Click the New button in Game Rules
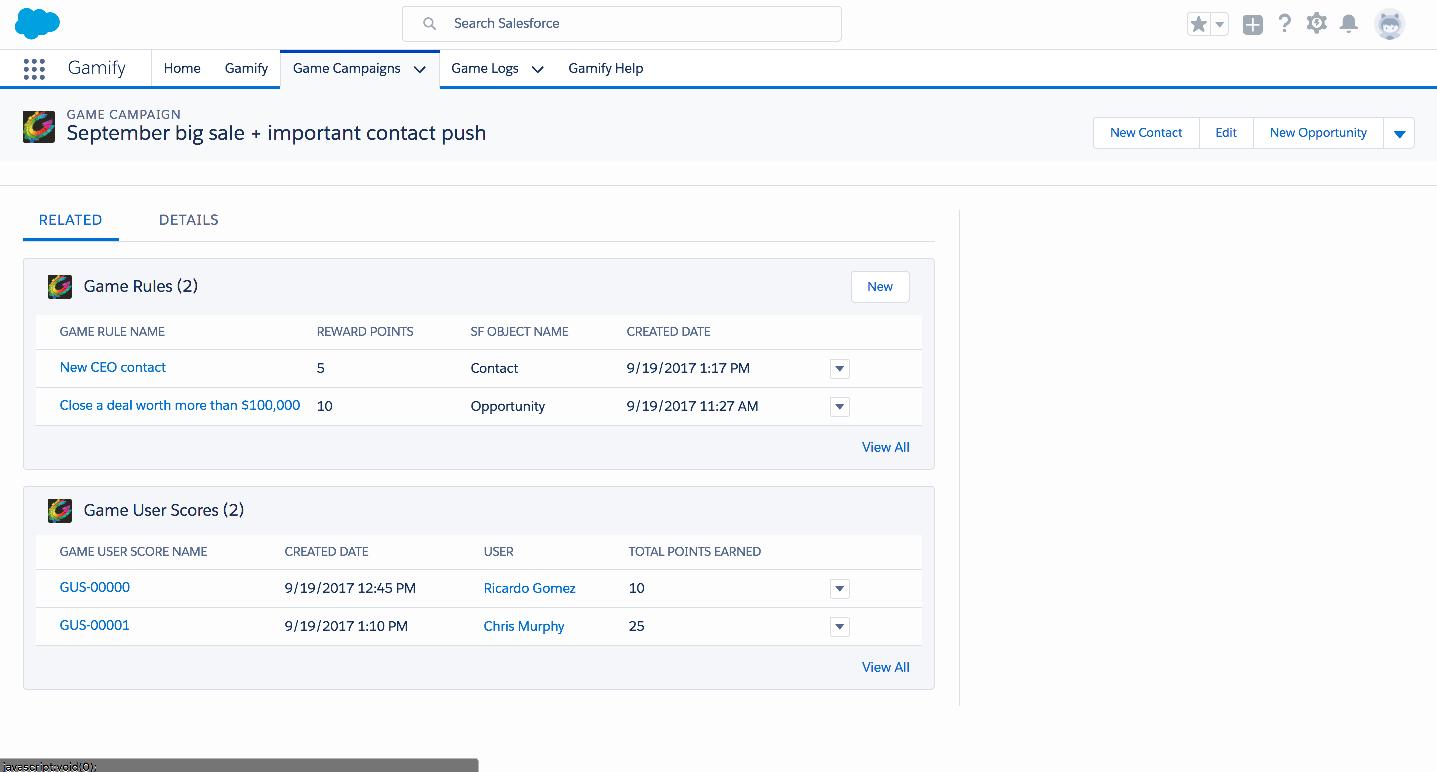This screenshot has width=1437, height=772. [x=879, y=287]
